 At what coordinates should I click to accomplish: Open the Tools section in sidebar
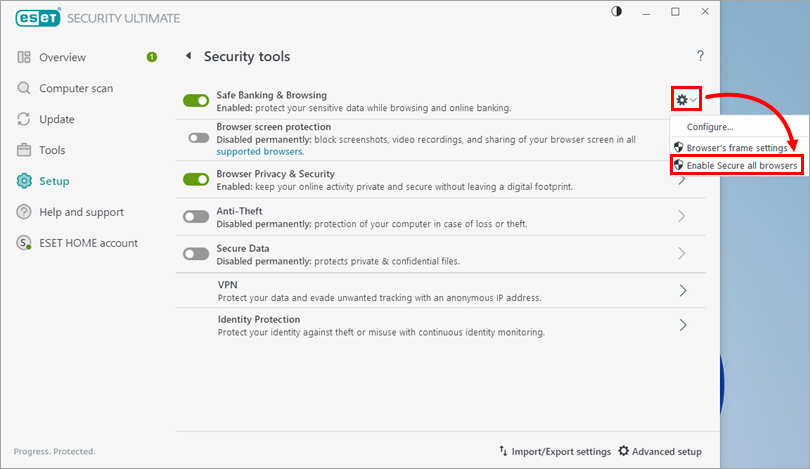pos(52,150)
